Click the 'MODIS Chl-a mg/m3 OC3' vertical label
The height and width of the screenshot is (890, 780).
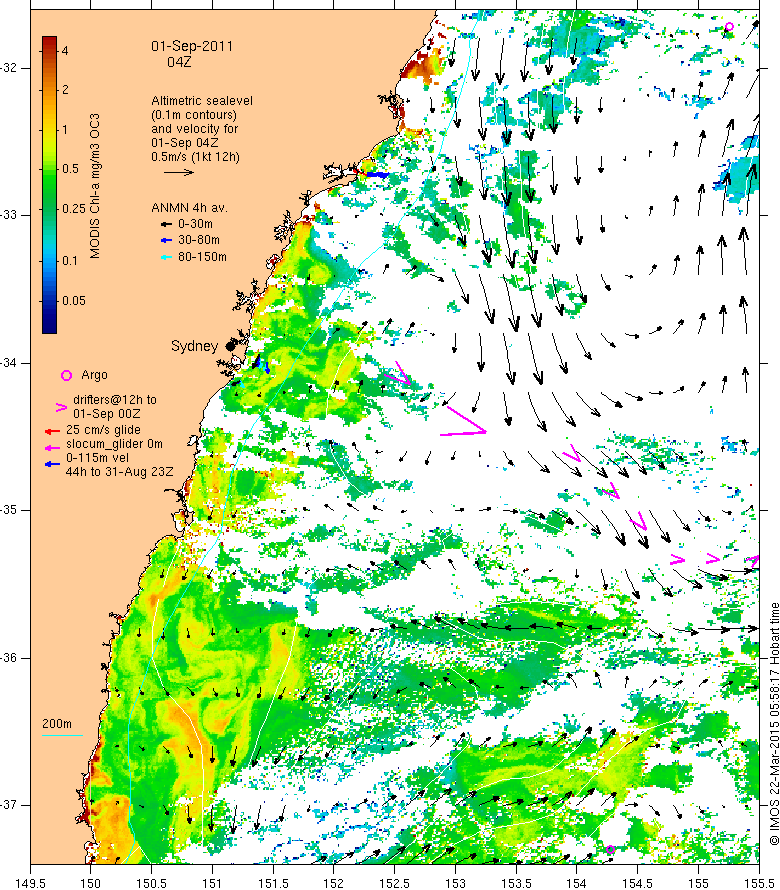point(94,186)
